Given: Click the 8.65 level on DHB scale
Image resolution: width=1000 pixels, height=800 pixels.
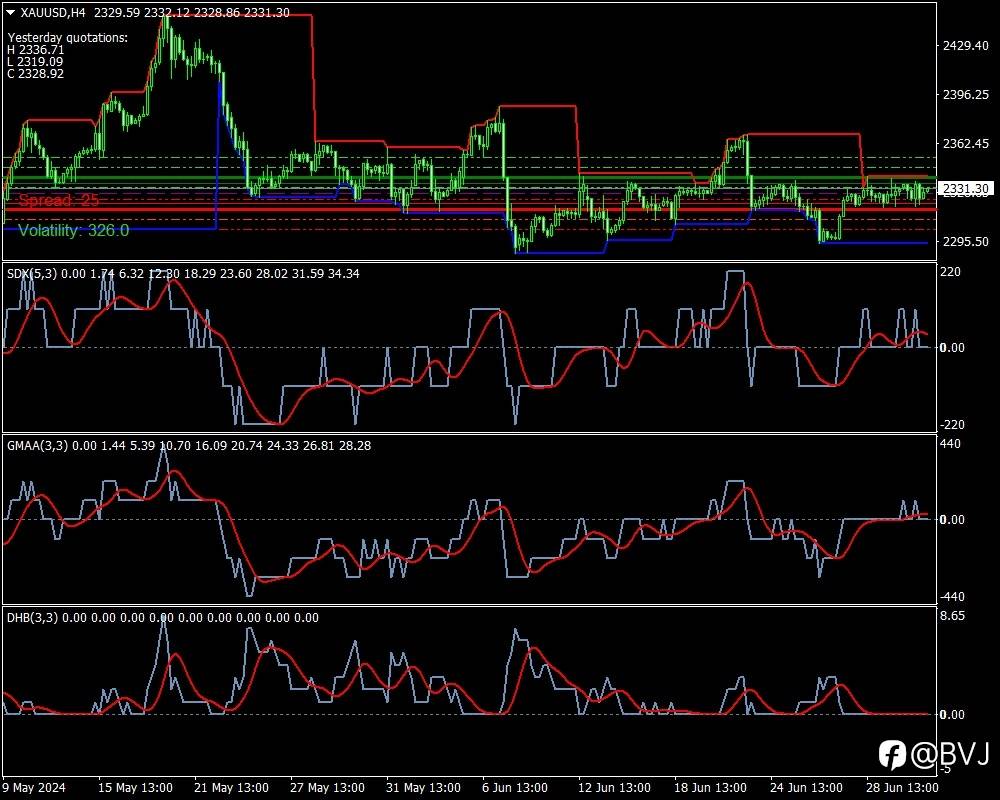Looking at the screenshot, I should 952,616.
